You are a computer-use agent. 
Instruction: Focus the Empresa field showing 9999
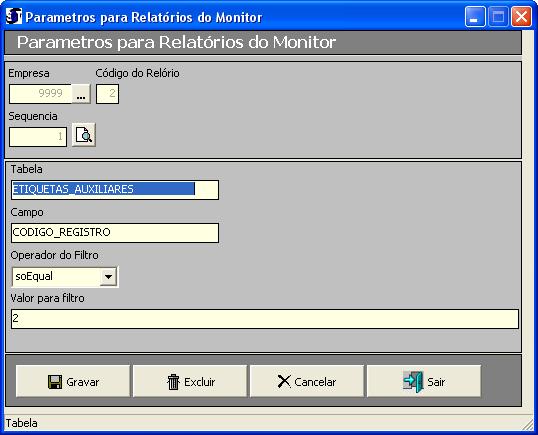(x=40, y=94)
